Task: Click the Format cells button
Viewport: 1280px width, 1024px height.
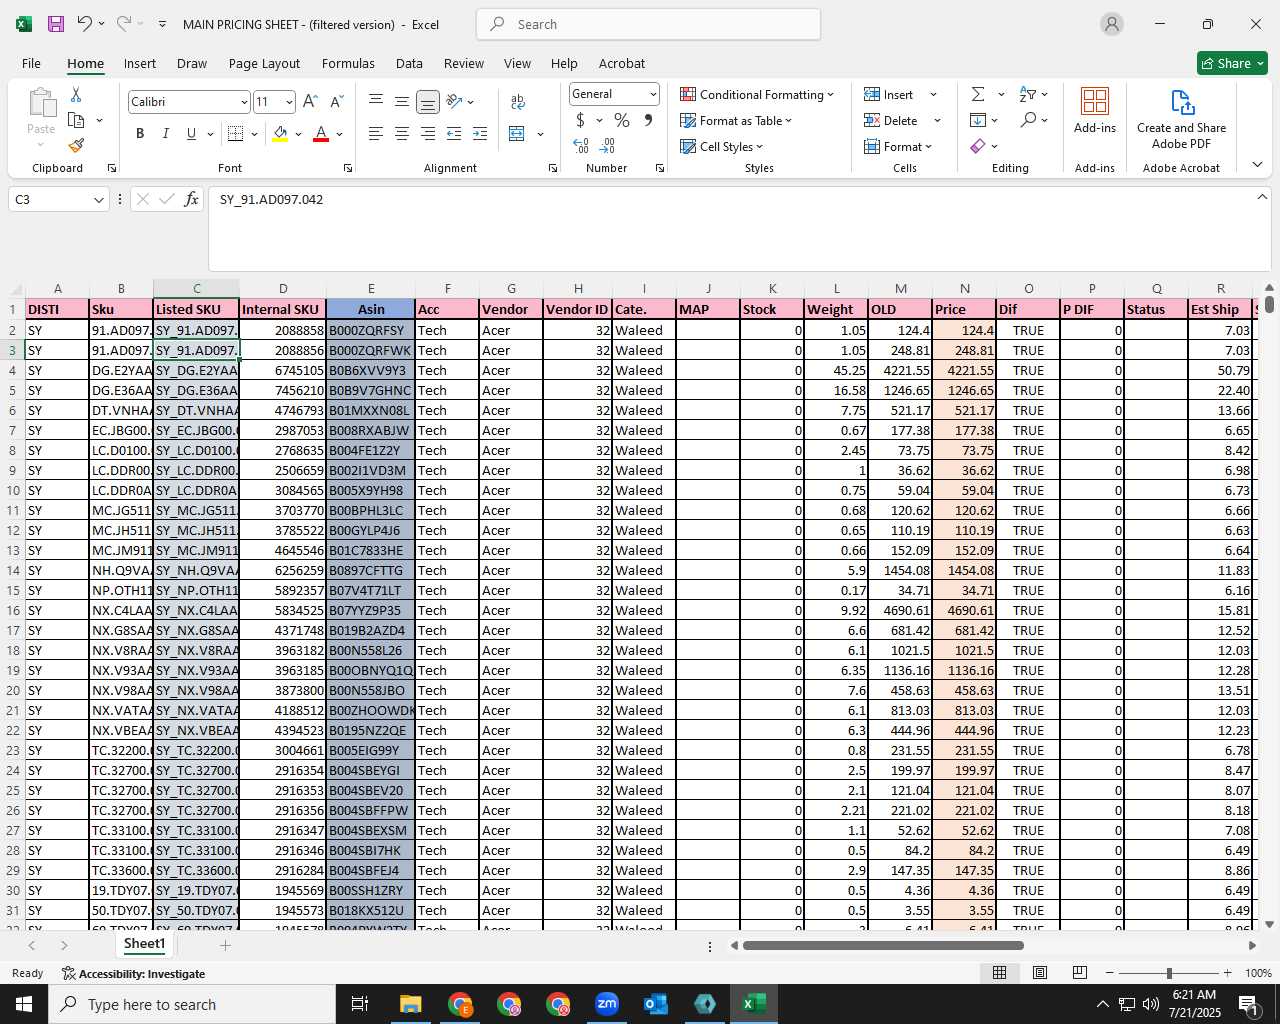Action: [x=898, y=146]
